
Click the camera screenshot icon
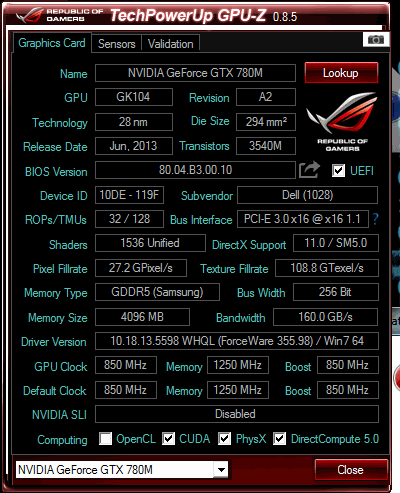[376, 40]
